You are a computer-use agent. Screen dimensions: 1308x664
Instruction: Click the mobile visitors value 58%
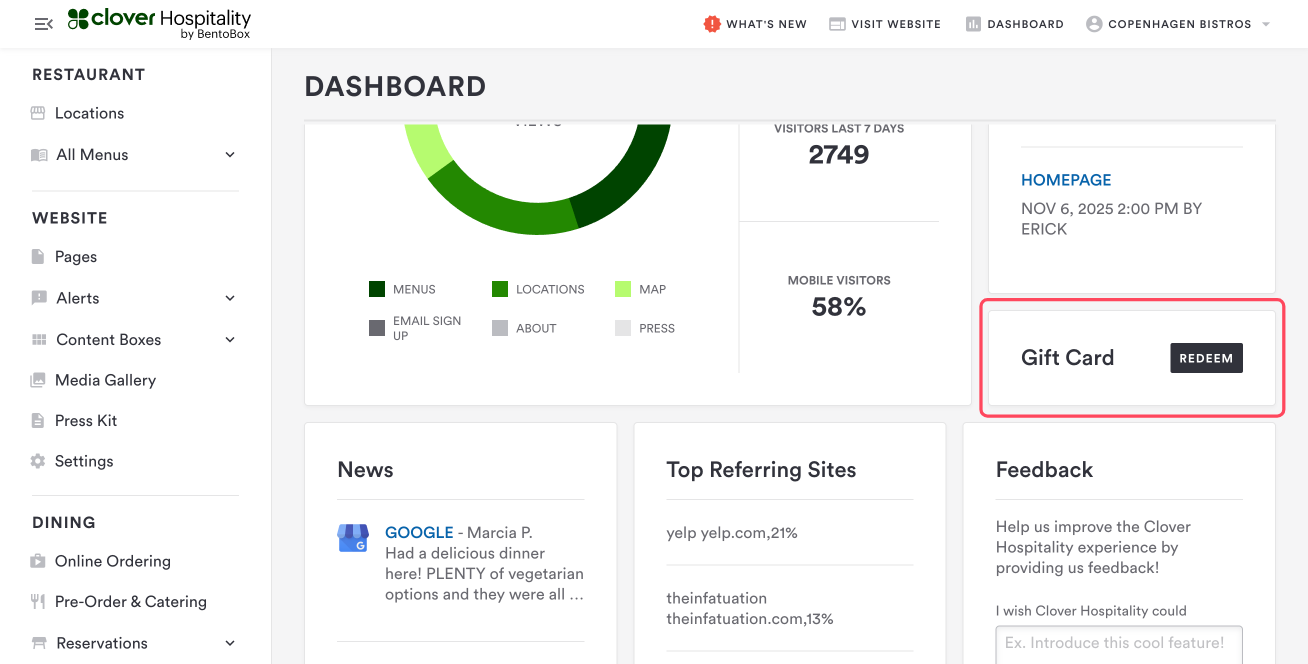(x=839, y=307)
